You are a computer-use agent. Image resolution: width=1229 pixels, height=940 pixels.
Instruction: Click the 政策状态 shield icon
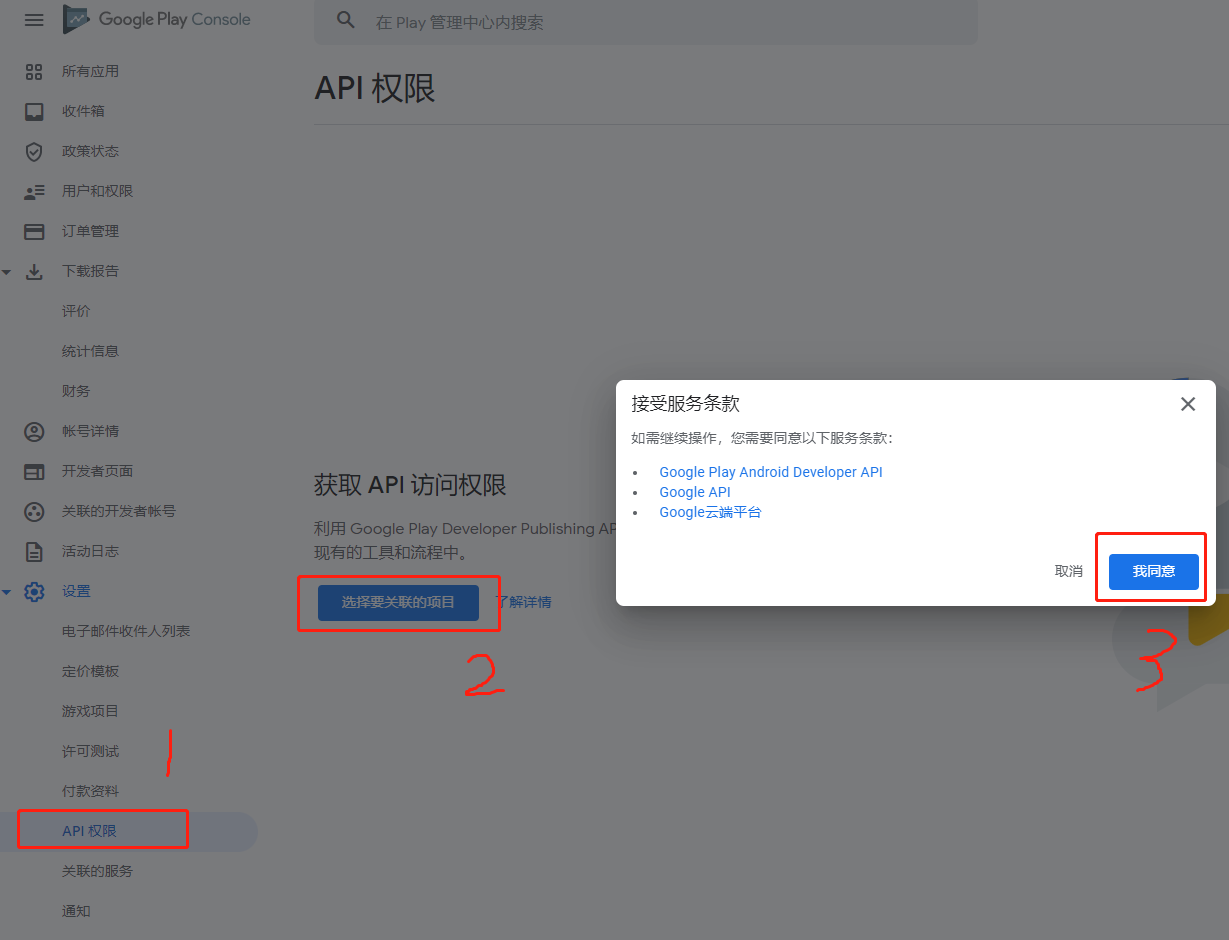pos(34,151)
